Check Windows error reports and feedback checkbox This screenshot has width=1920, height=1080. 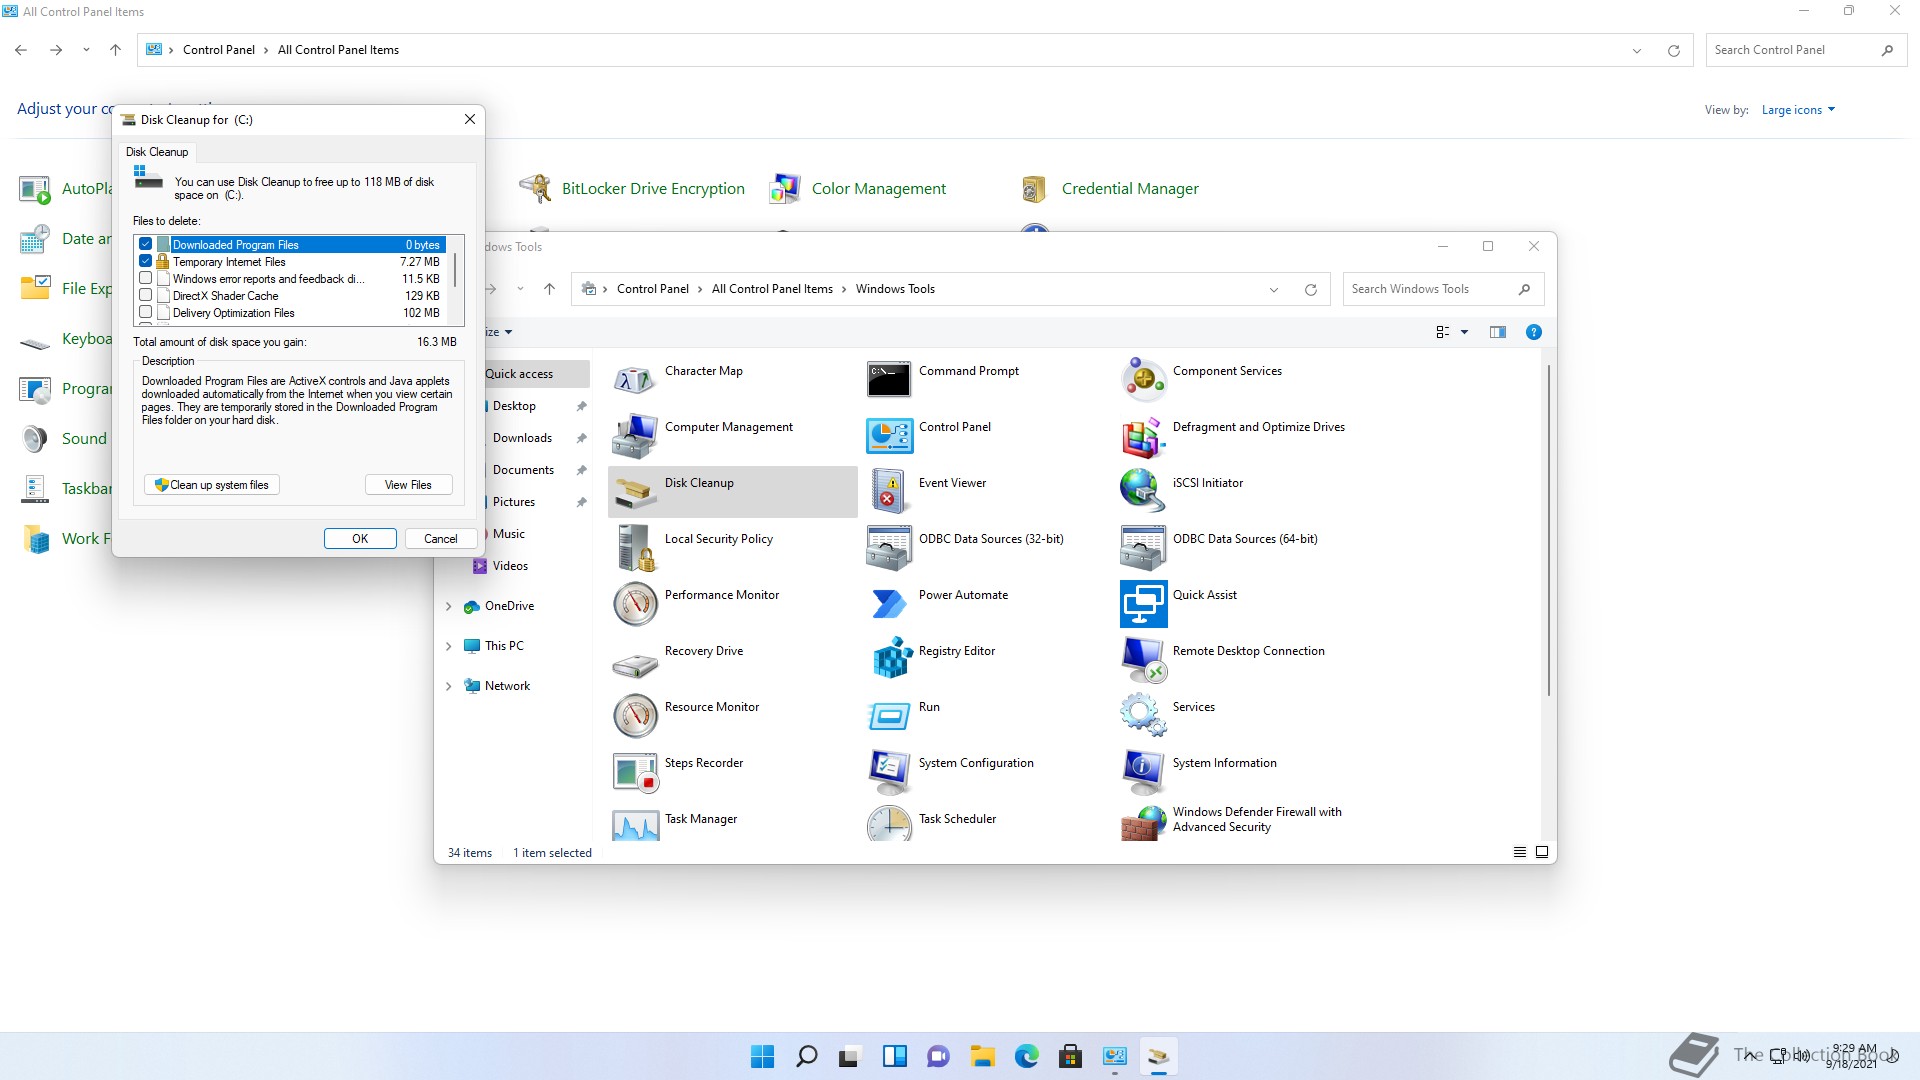click(x=146, y=279)
